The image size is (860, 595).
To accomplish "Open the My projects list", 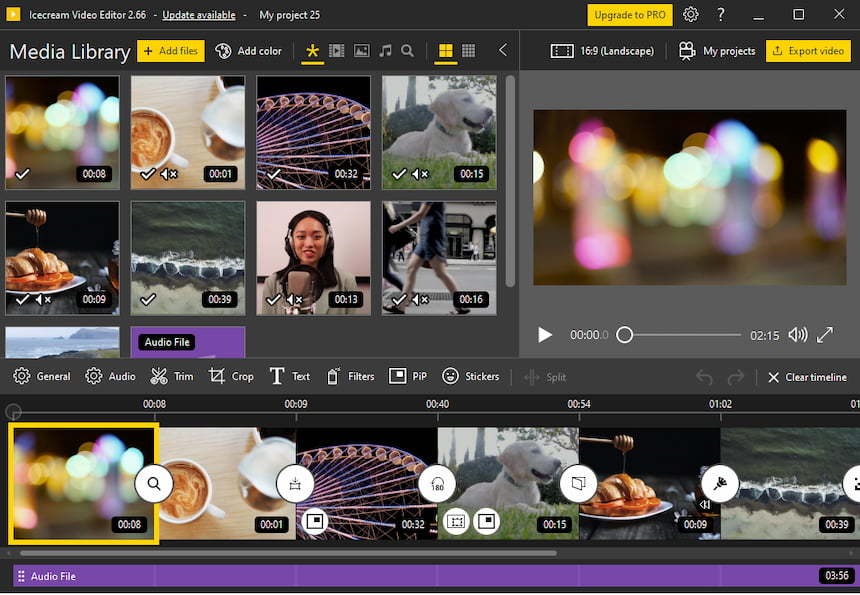I will (x=717, y=51).
